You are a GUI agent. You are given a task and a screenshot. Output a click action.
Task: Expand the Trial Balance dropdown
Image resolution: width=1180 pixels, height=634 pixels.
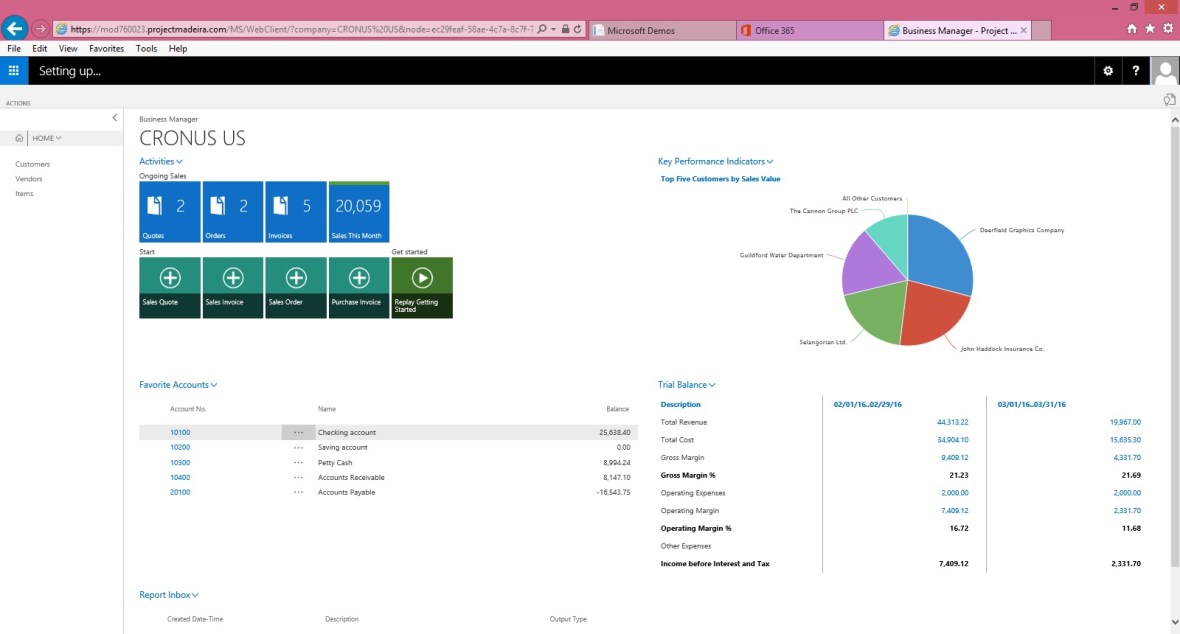(686, 385)
